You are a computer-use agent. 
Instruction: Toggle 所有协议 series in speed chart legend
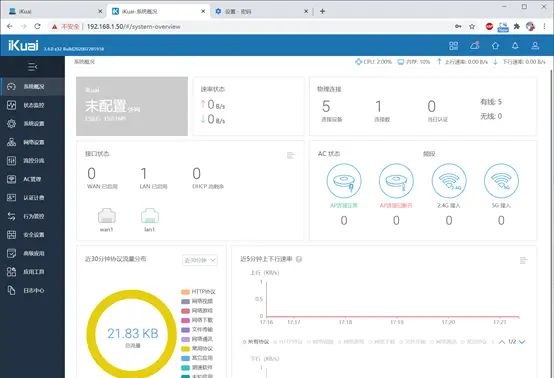click(256, 342)
